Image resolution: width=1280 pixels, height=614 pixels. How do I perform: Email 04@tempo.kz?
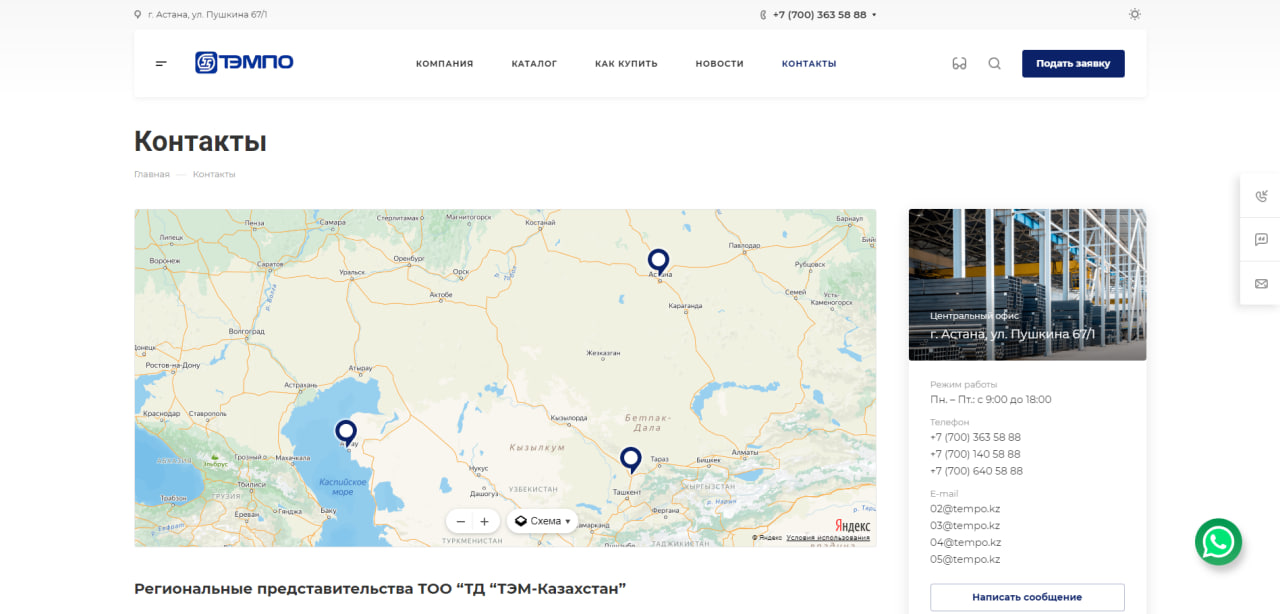965,542
